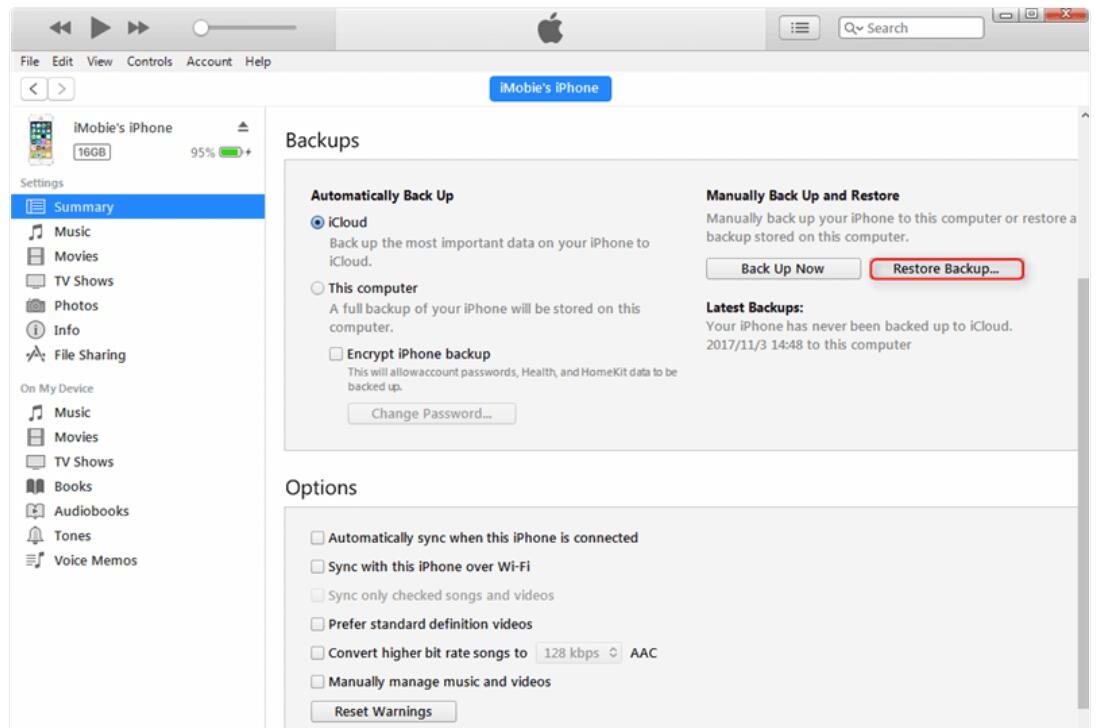Open the Account menu

click(x=209, y=61)
